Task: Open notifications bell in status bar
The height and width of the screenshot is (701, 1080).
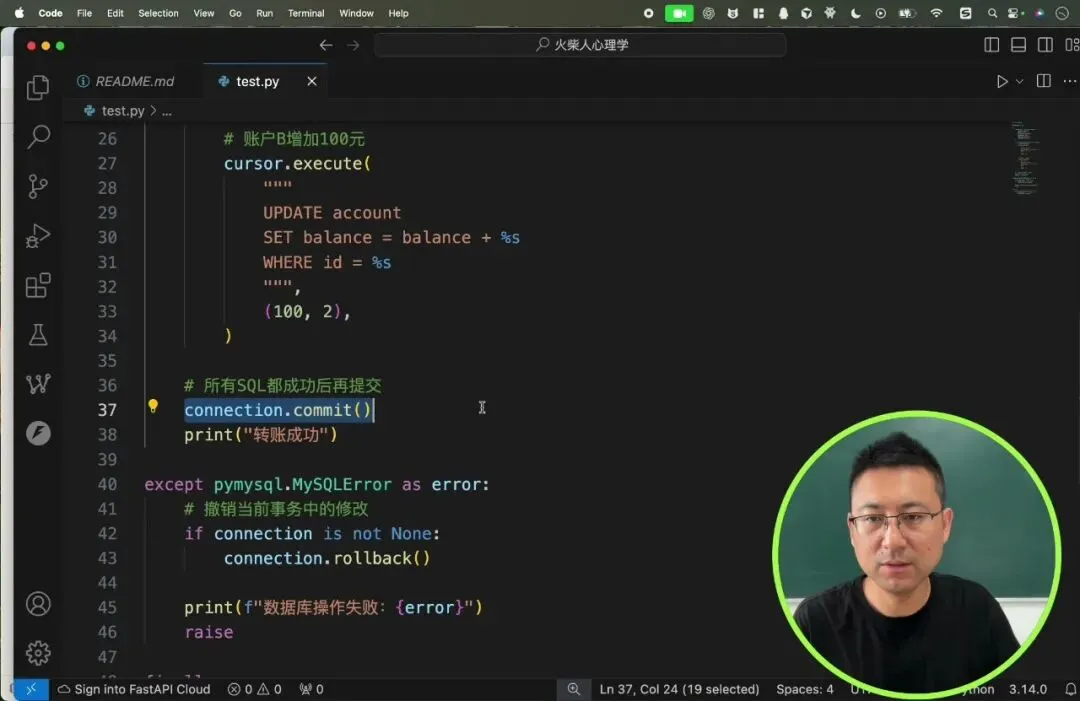Action: point(1070,689)
